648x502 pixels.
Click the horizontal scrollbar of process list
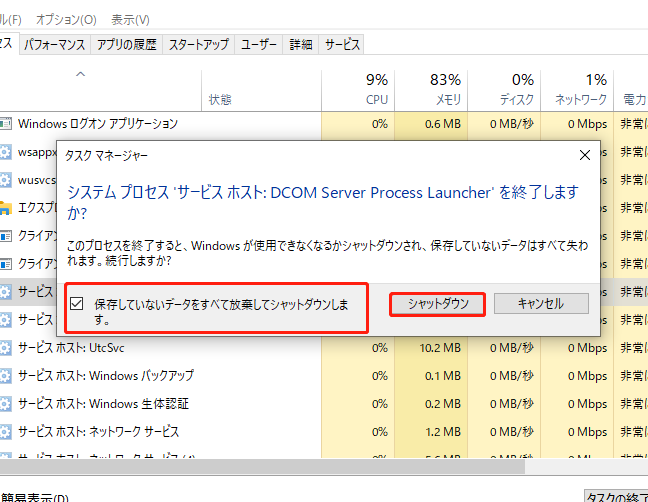[262, 466]
